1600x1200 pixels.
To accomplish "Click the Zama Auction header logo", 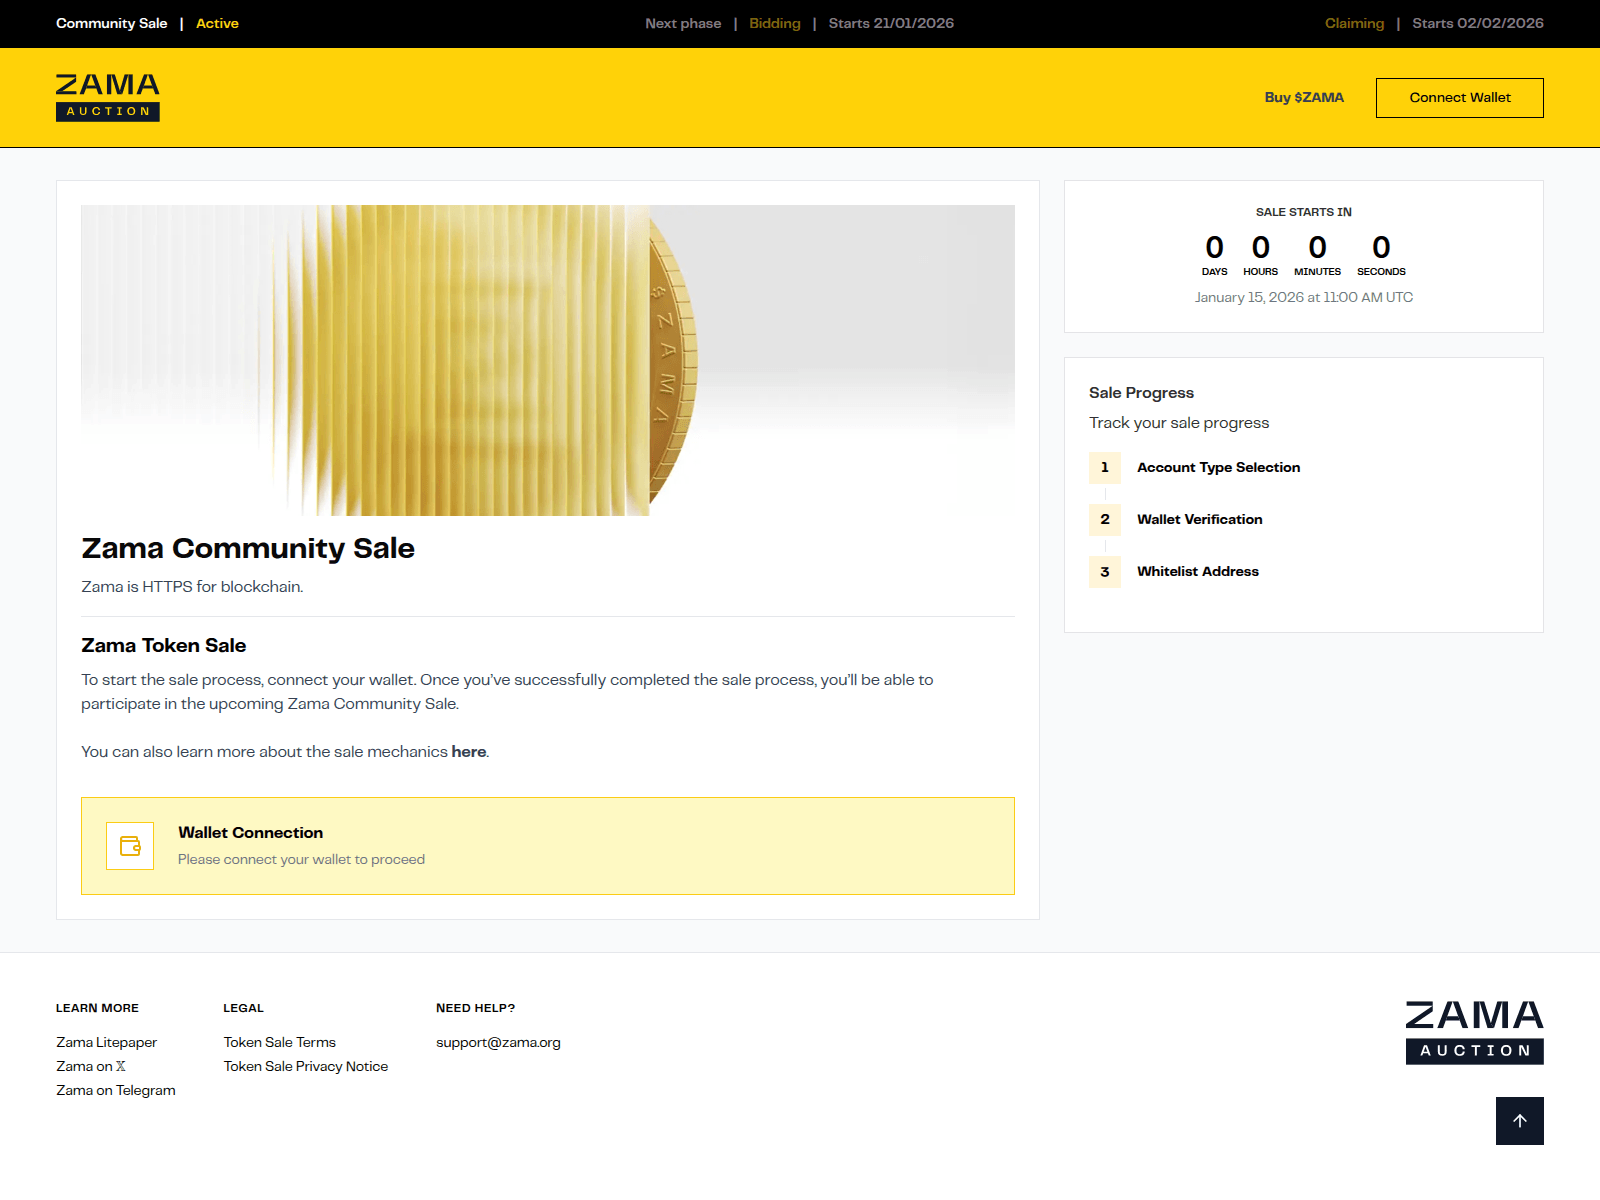I will click(108, 98).
